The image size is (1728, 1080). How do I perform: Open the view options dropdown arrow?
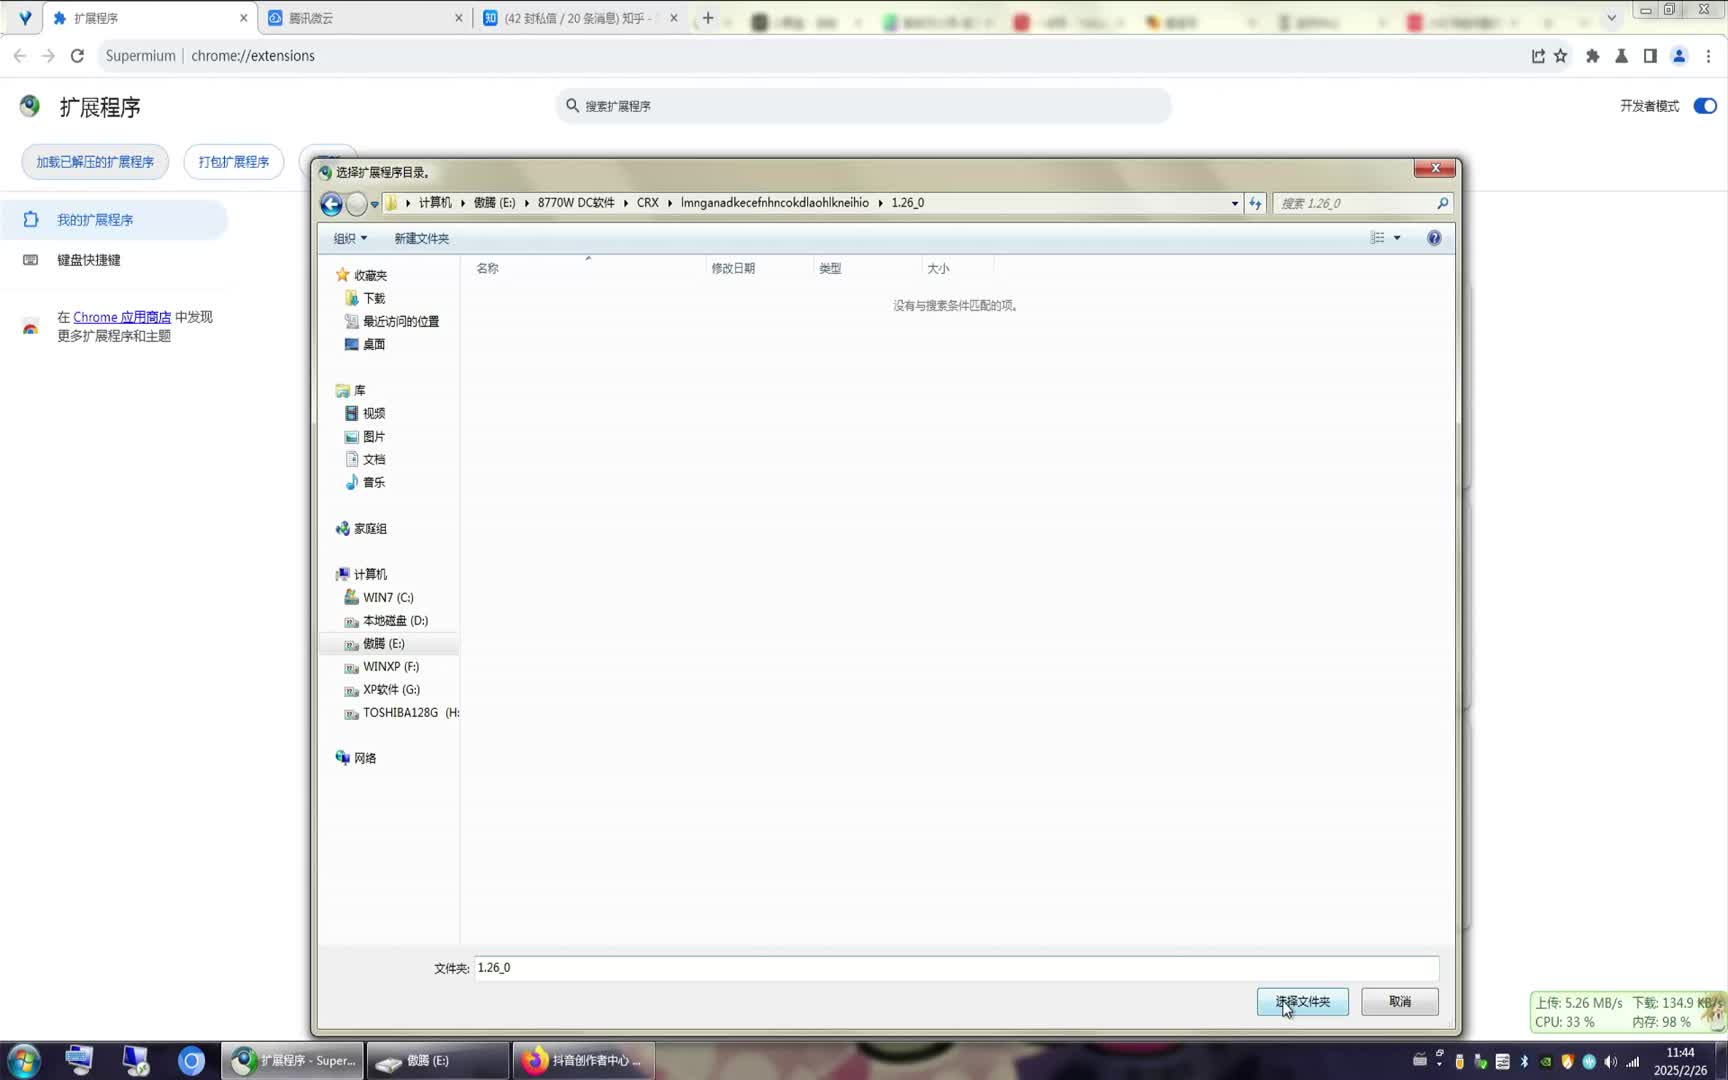click(1397, 238)
